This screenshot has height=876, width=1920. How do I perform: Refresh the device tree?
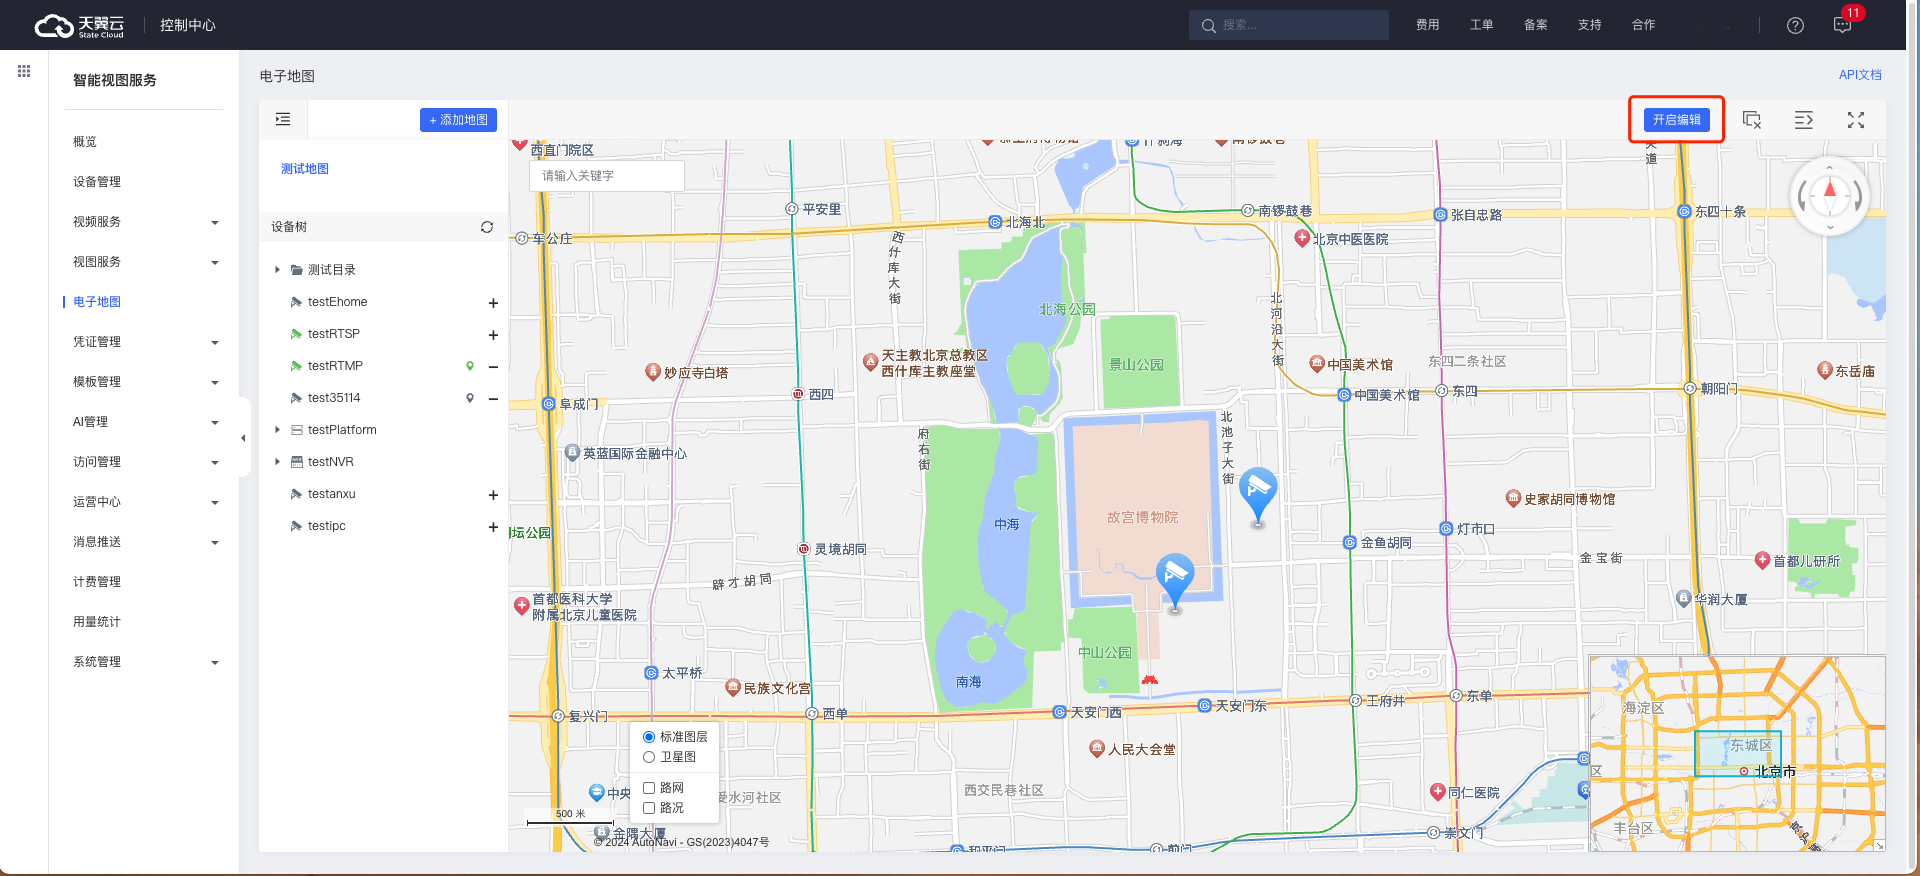click(x=487, y=227)
